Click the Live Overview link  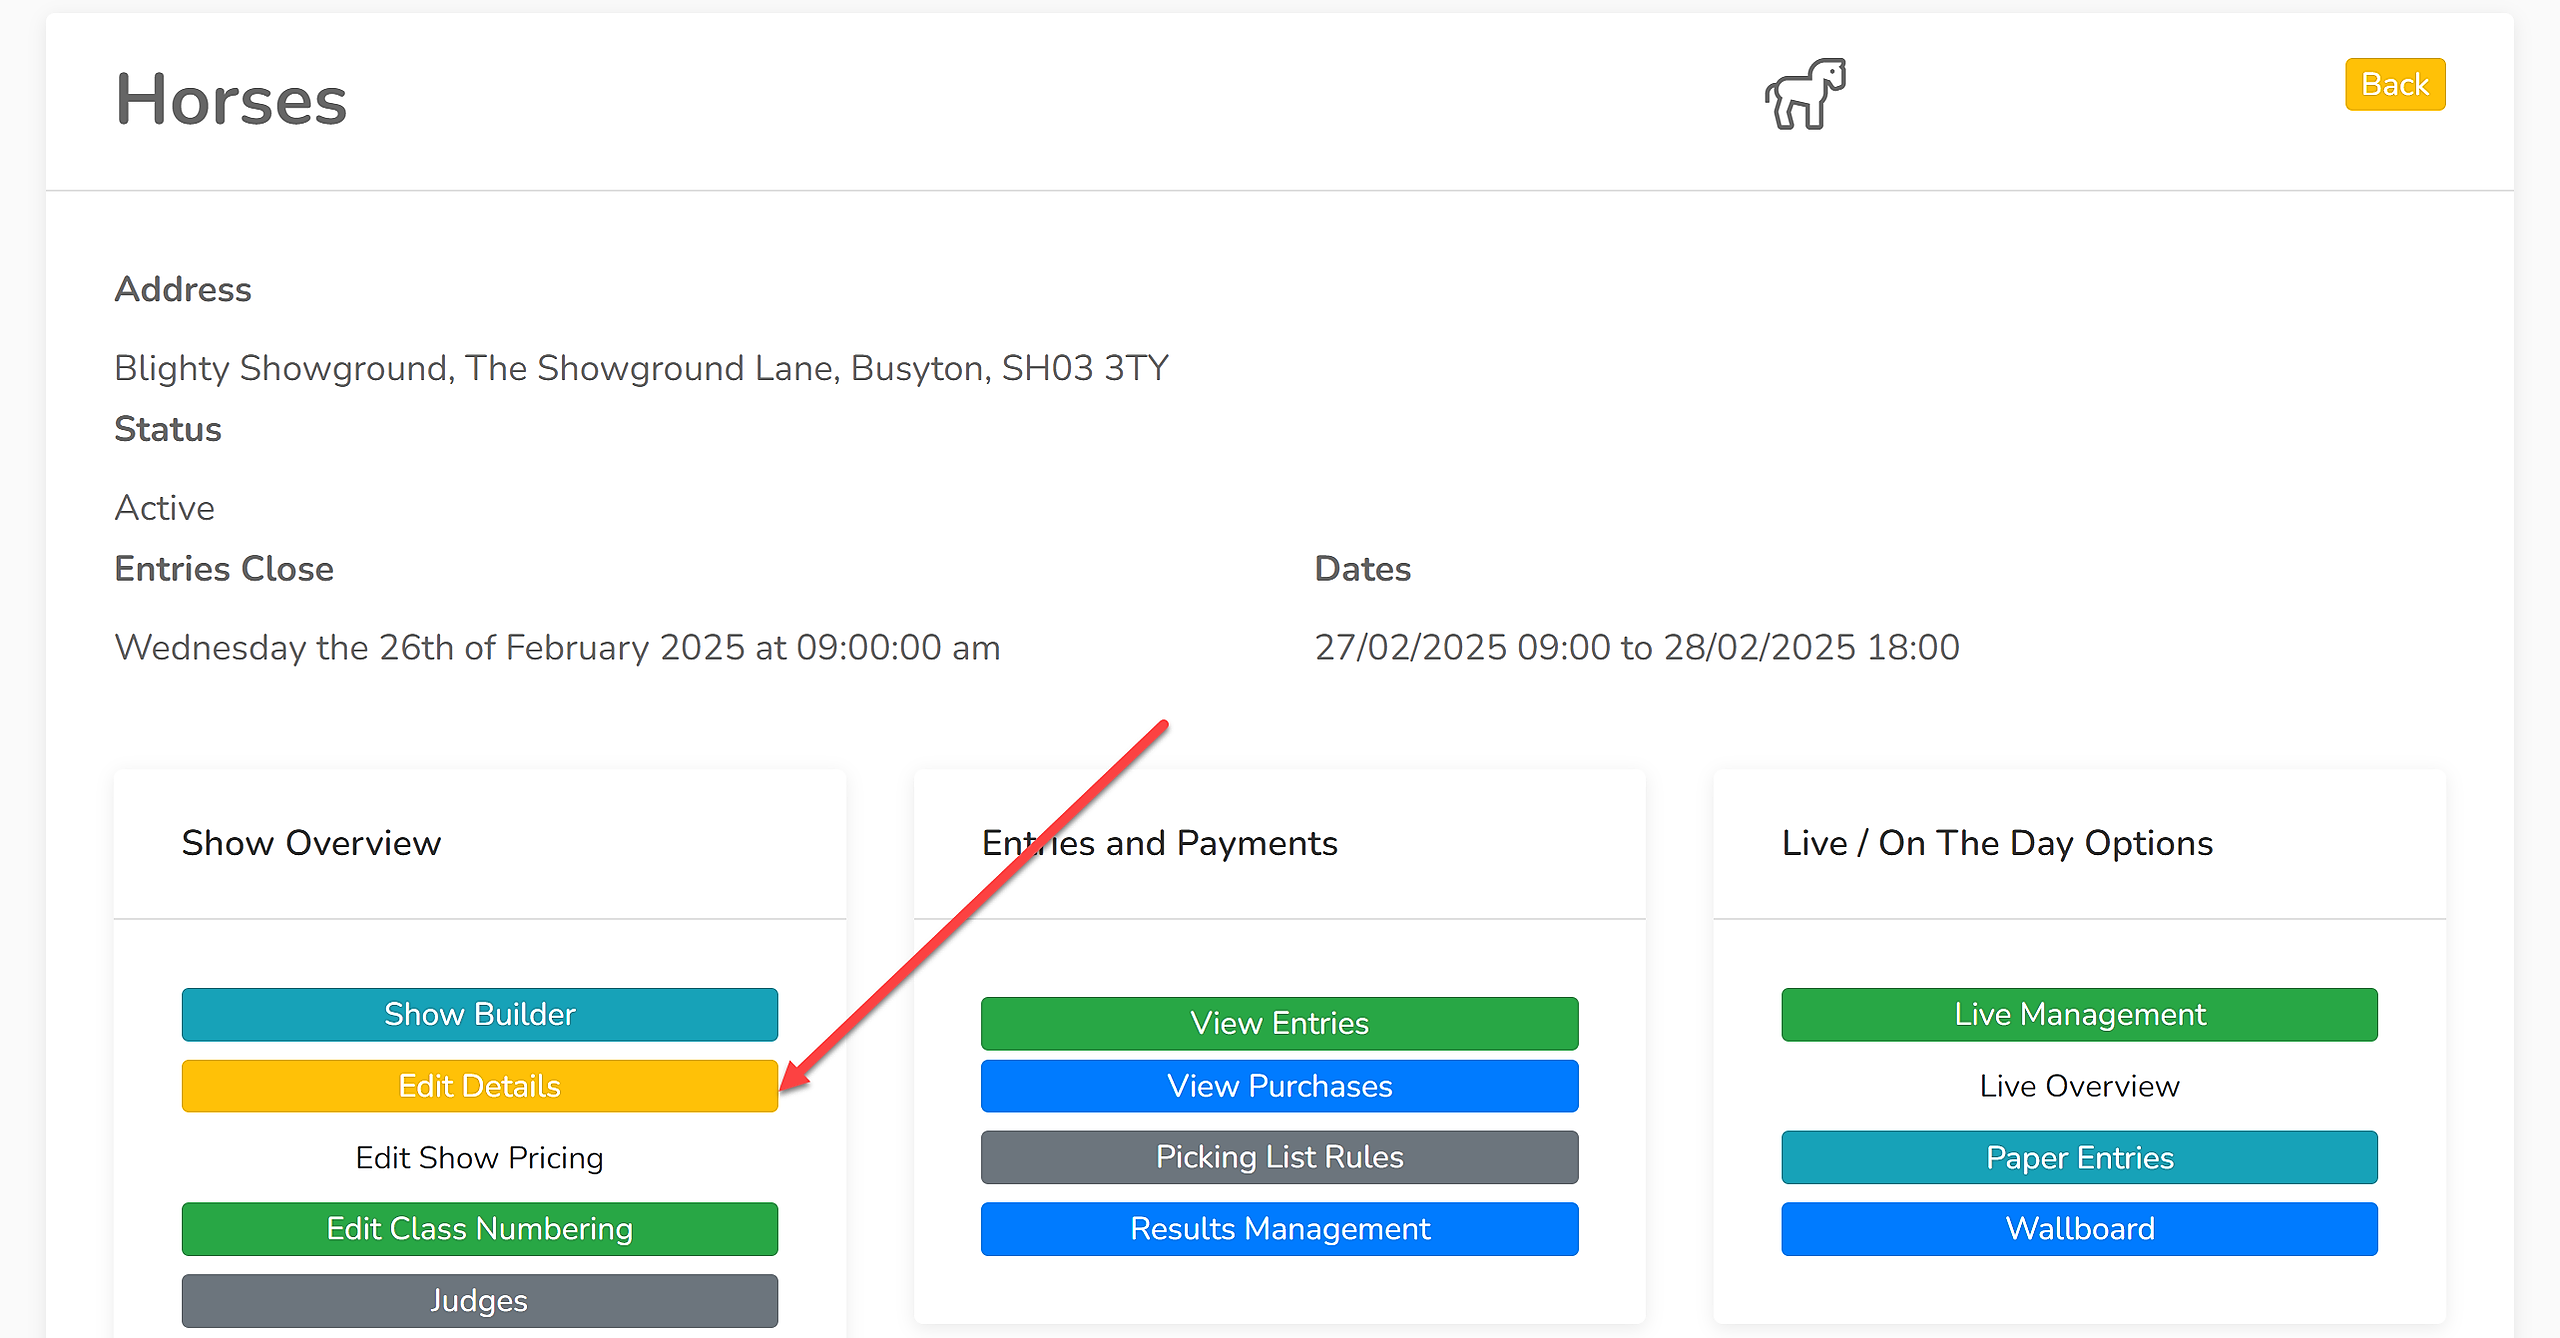pos(2080,1086)
